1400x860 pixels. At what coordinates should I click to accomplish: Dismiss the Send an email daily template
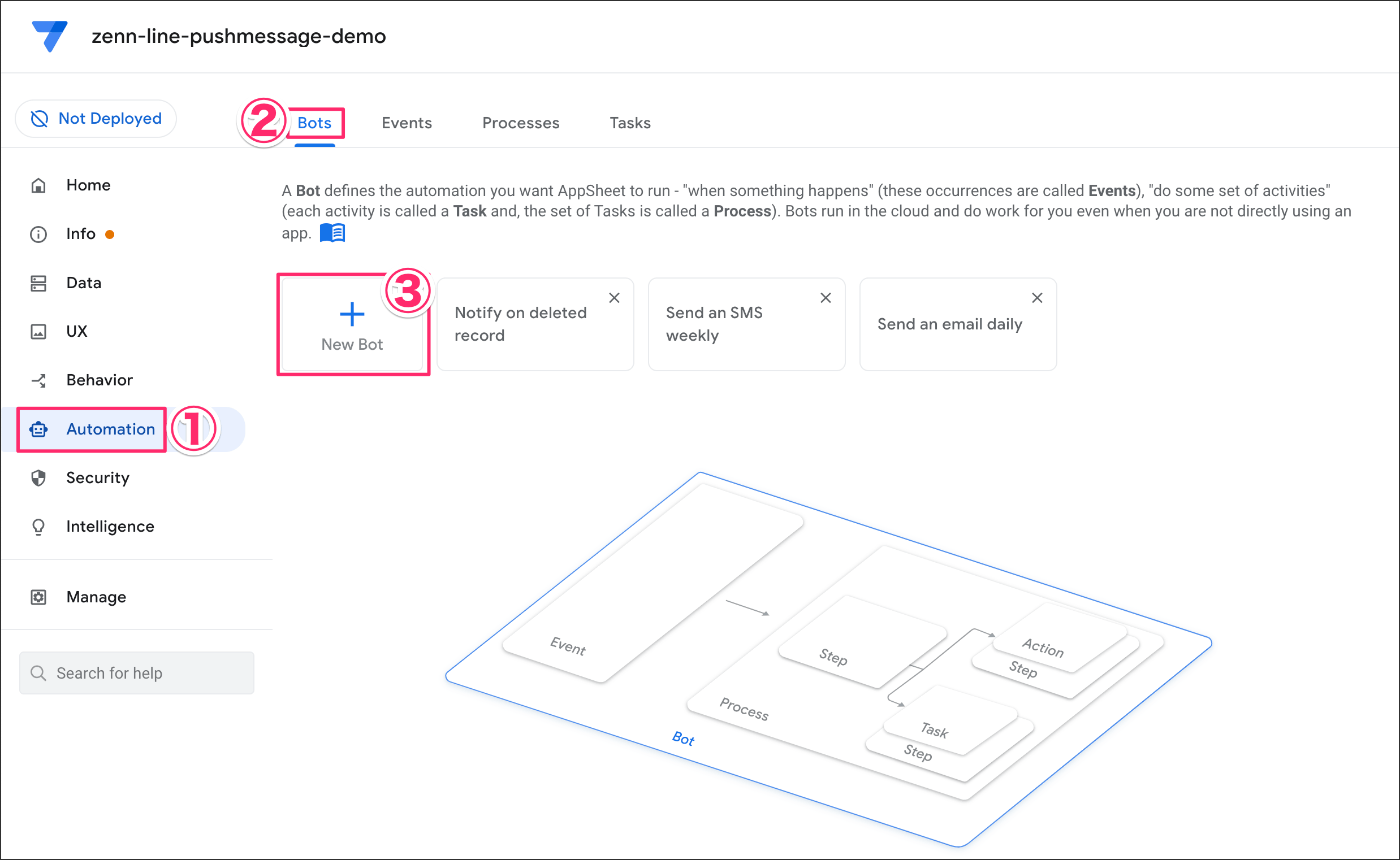(1037, 297)
